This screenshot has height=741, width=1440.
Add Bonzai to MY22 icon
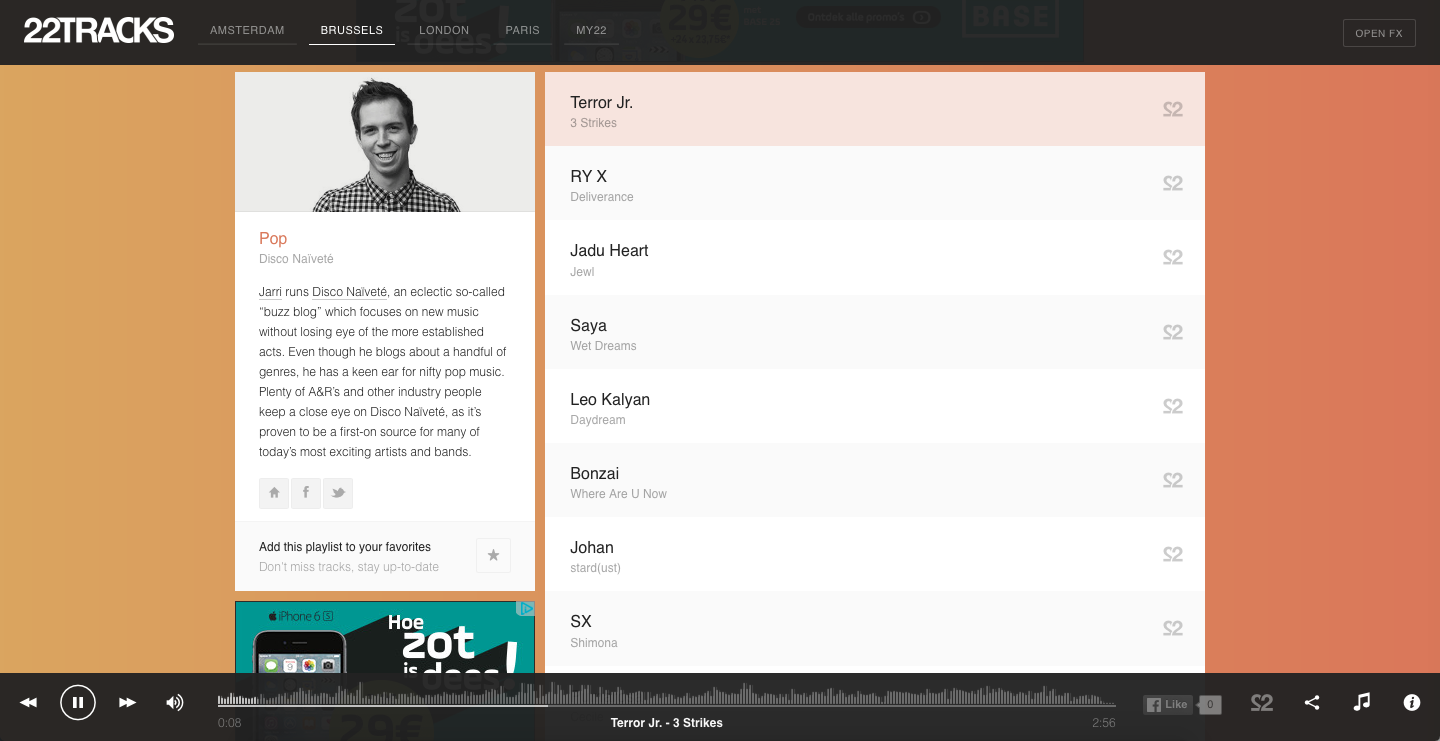point(1173,480)
